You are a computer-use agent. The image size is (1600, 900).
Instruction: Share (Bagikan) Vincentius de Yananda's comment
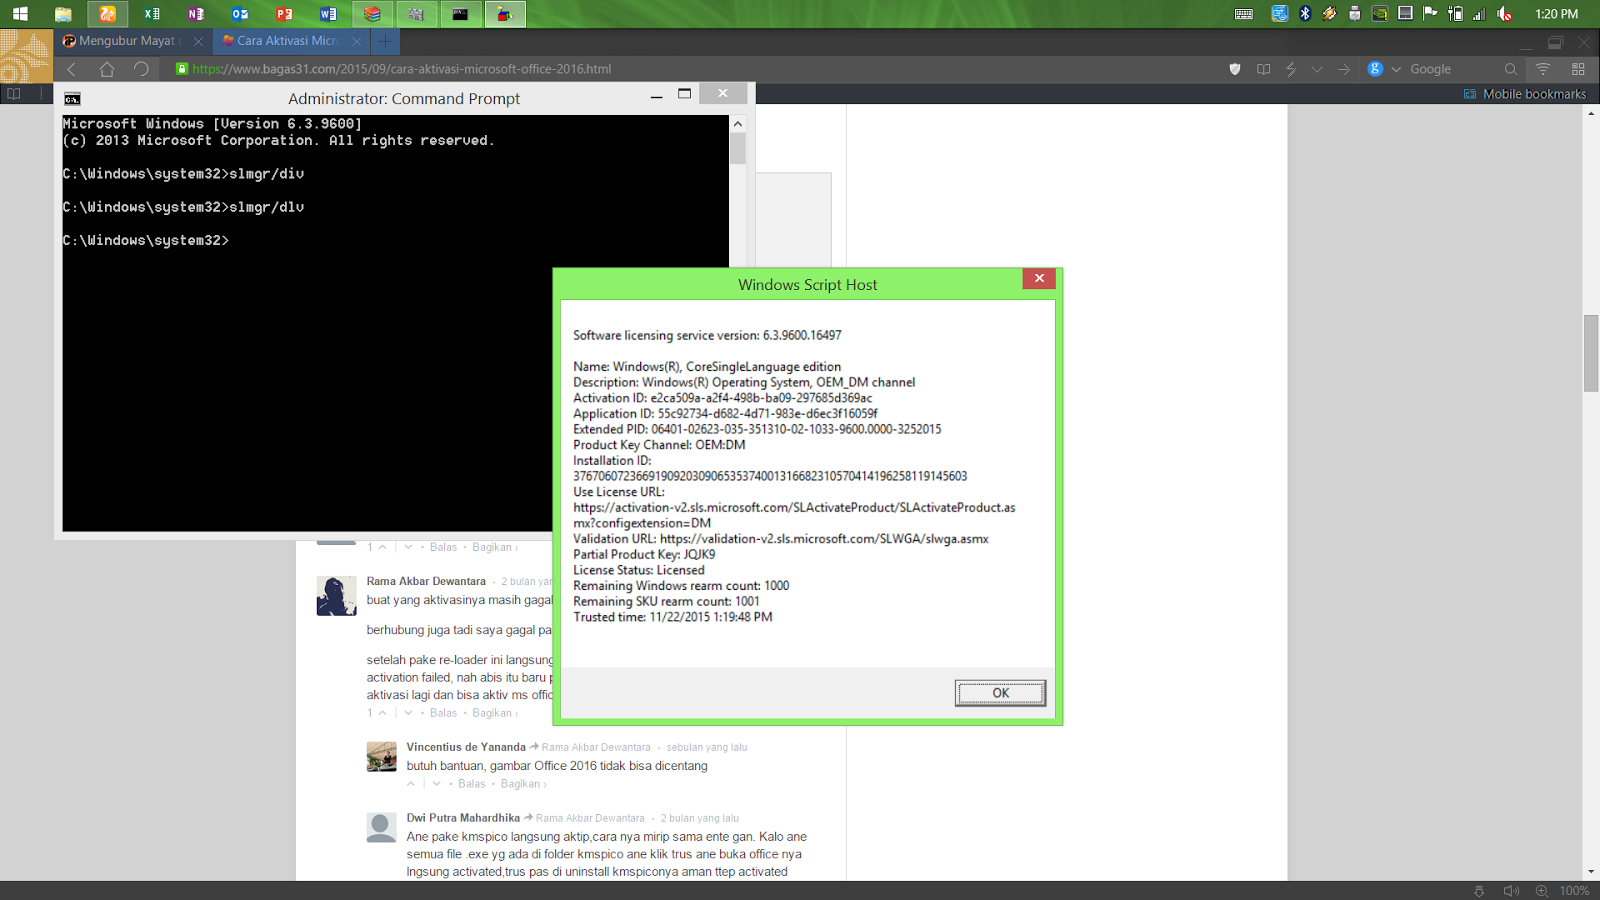[521, 784]
